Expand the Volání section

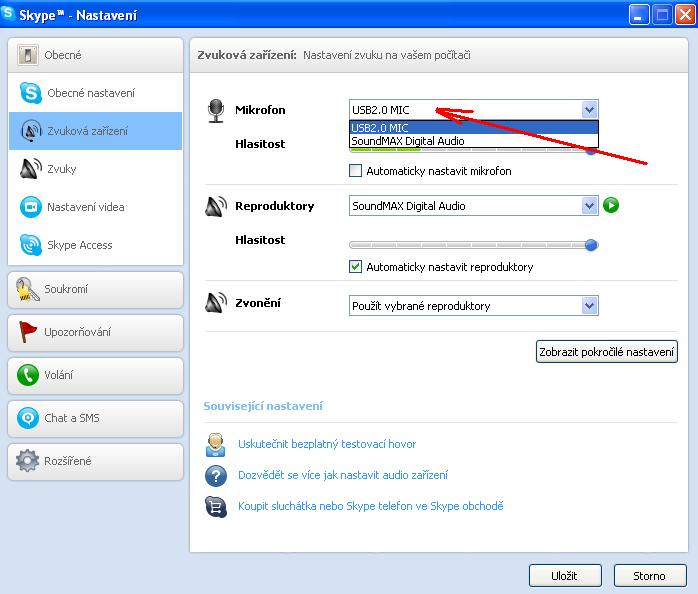pos(95,375)
